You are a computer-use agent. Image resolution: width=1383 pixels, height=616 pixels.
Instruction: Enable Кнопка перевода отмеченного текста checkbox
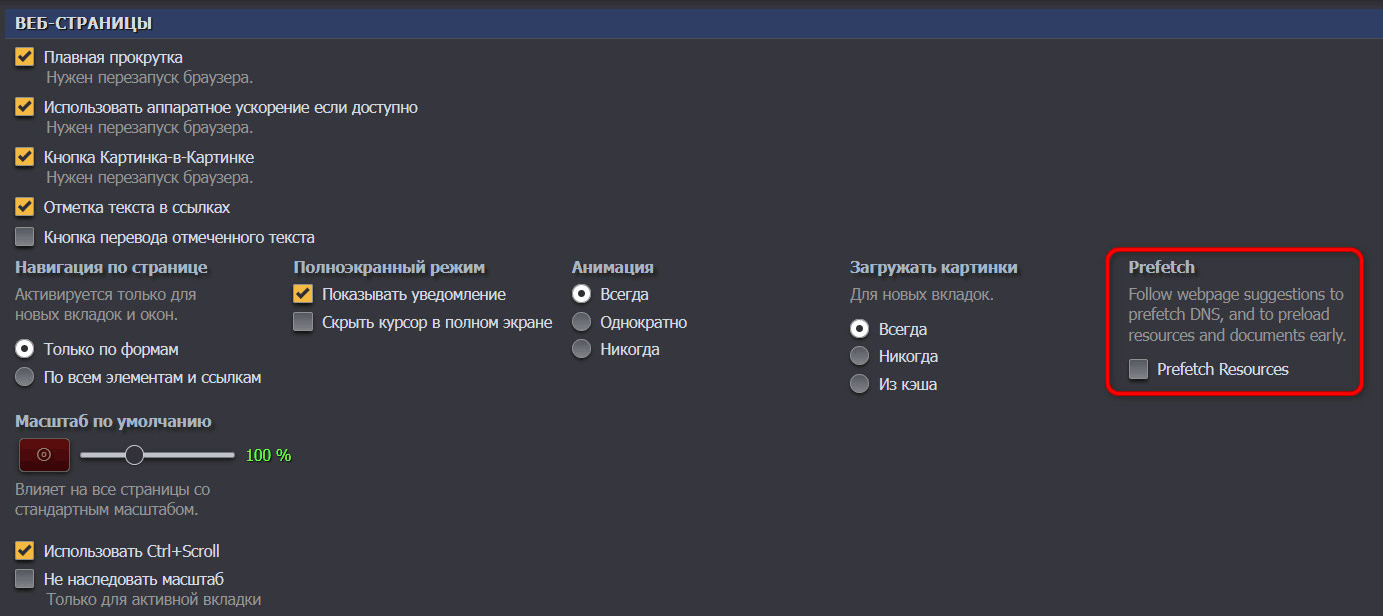pyautogui.click(x=25, y=237)
